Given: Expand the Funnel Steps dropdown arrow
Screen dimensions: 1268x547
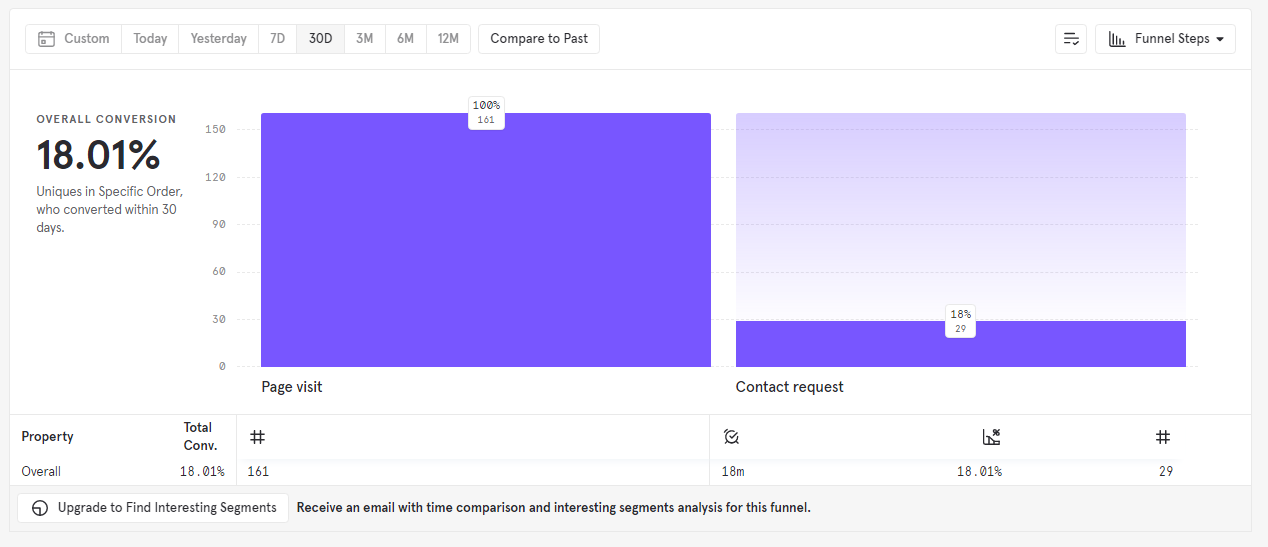Looking at the screenshot, I should 1220,39.
